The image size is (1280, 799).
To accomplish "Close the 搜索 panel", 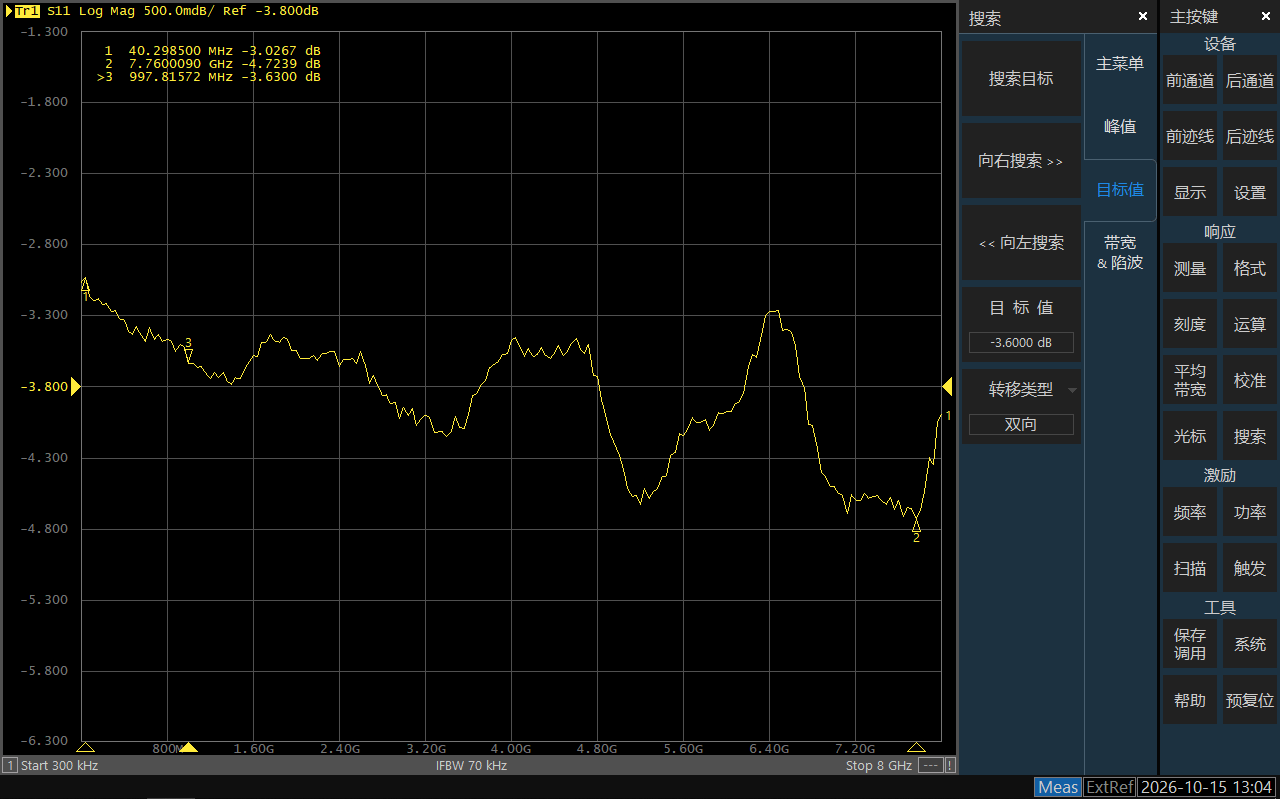I will (x=1143, y=17).
